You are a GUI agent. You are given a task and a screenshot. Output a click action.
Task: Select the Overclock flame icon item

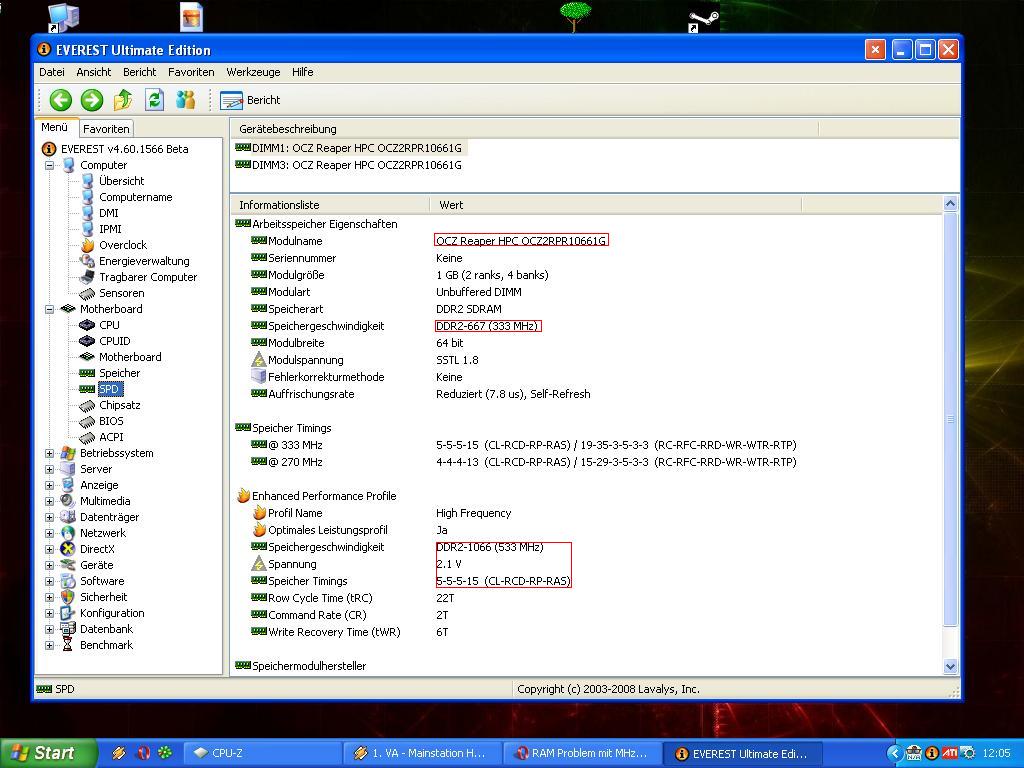tap(88, 245)
